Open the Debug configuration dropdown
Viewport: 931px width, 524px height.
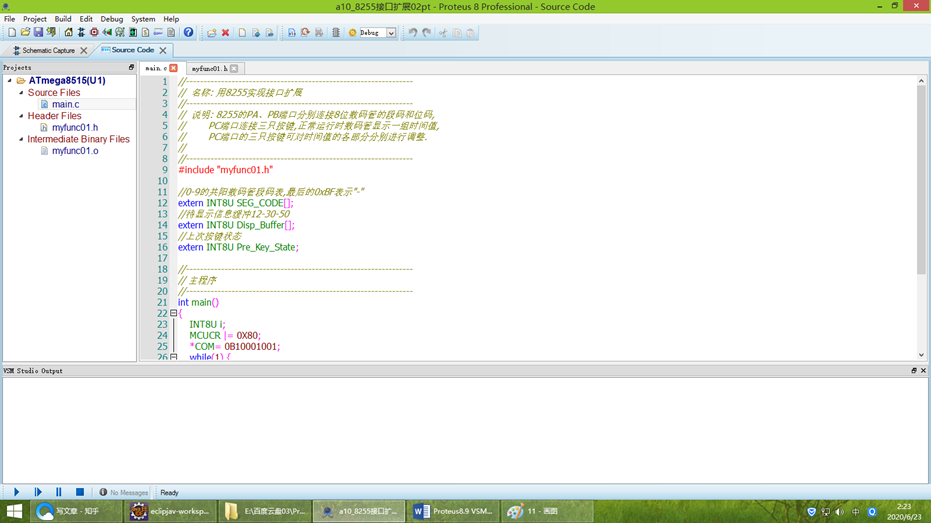[x=391, y=33]
